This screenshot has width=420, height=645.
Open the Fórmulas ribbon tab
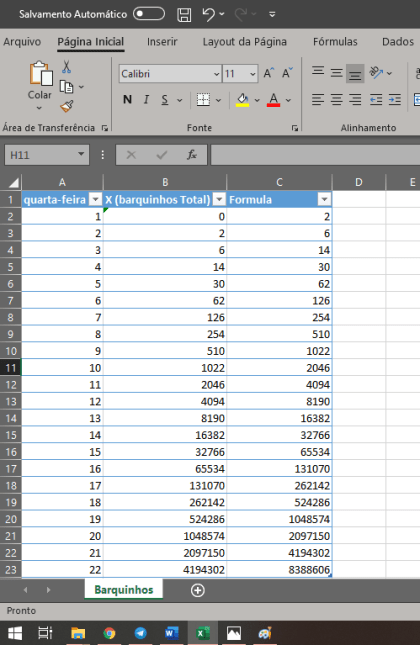tap(335, 42)
